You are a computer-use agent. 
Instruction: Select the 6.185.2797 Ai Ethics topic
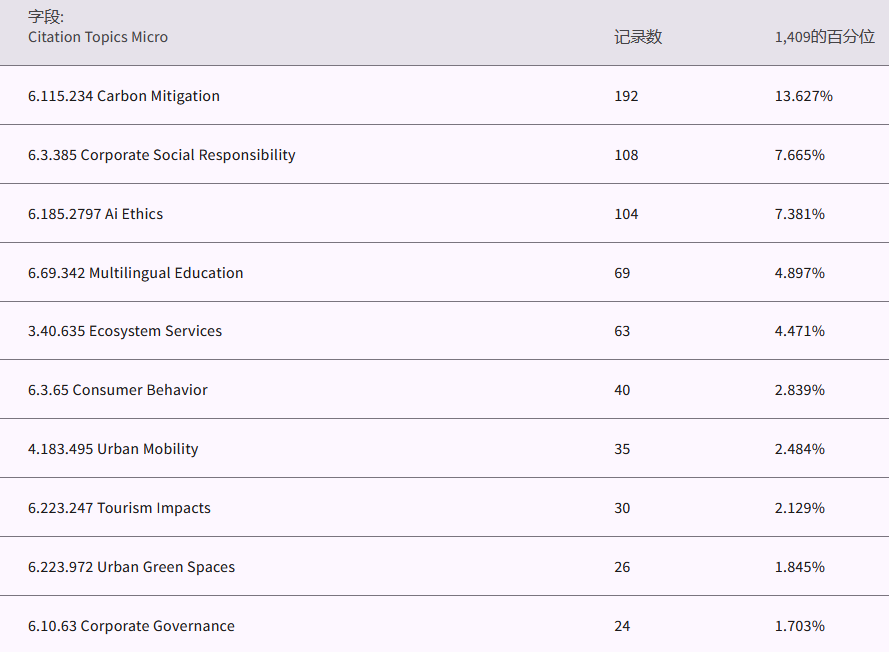(96, 214)
